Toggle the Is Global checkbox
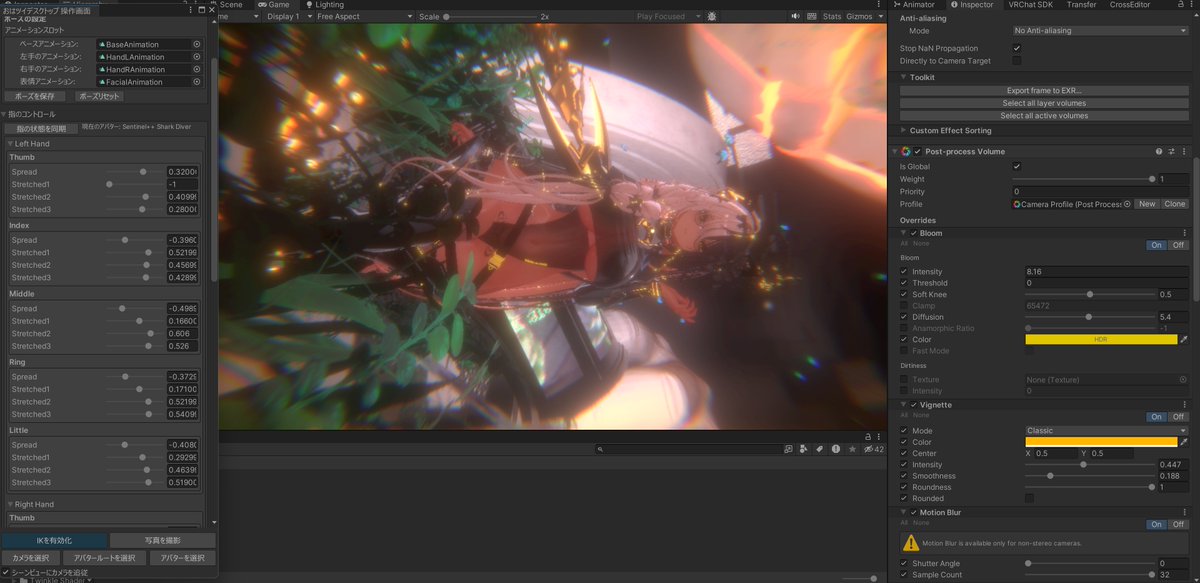 (1017, 166)
